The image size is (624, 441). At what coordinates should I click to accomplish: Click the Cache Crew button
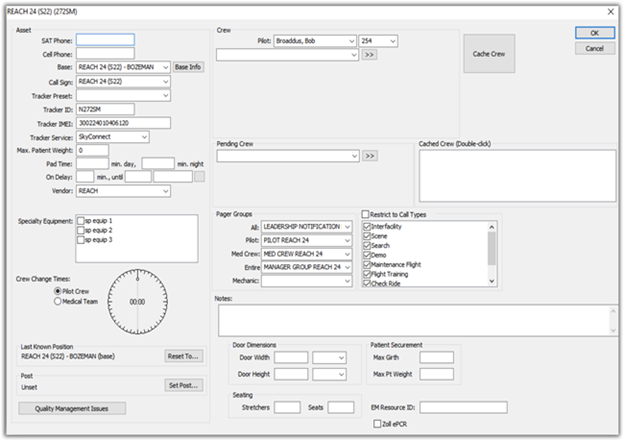click(489, 54)
